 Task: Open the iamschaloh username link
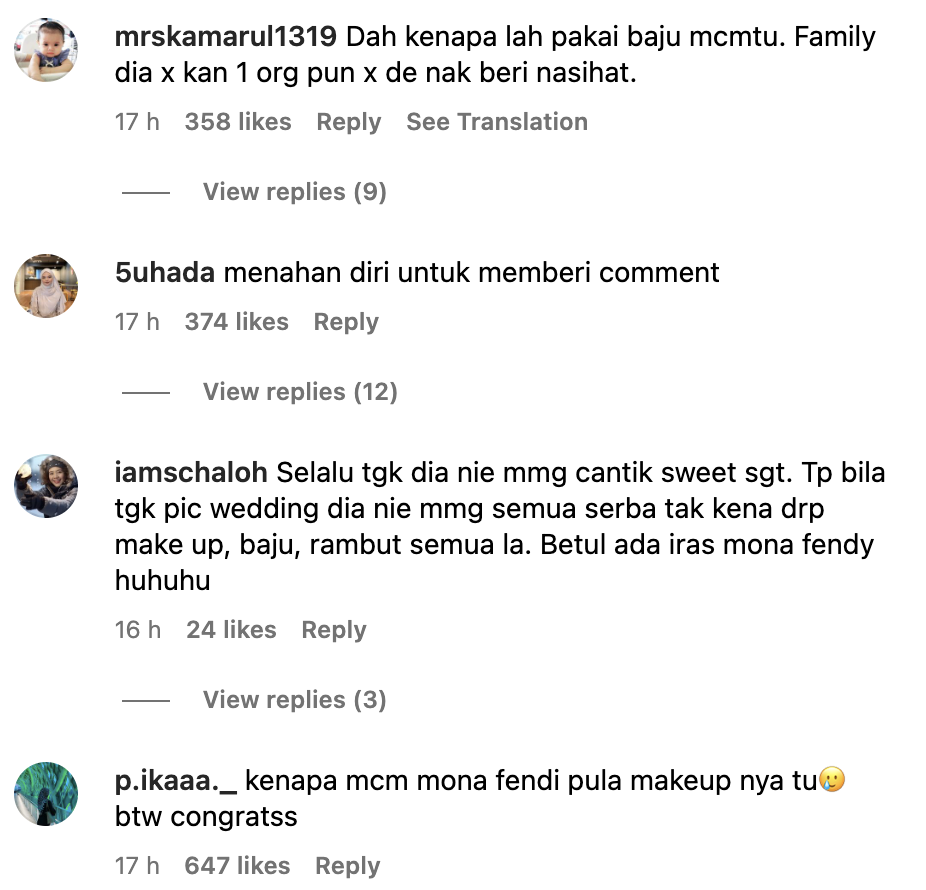(x=191, y=473)
